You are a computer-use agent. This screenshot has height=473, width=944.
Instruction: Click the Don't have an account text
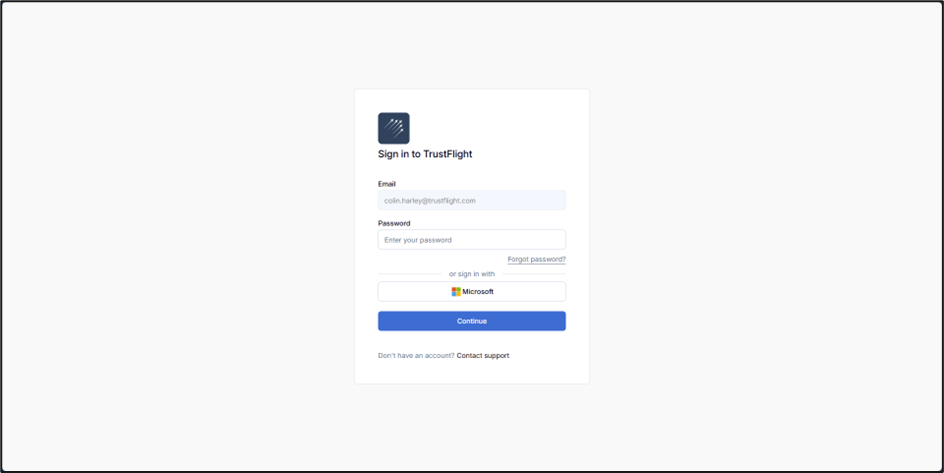pyautogui.click(x=416, y=356)
